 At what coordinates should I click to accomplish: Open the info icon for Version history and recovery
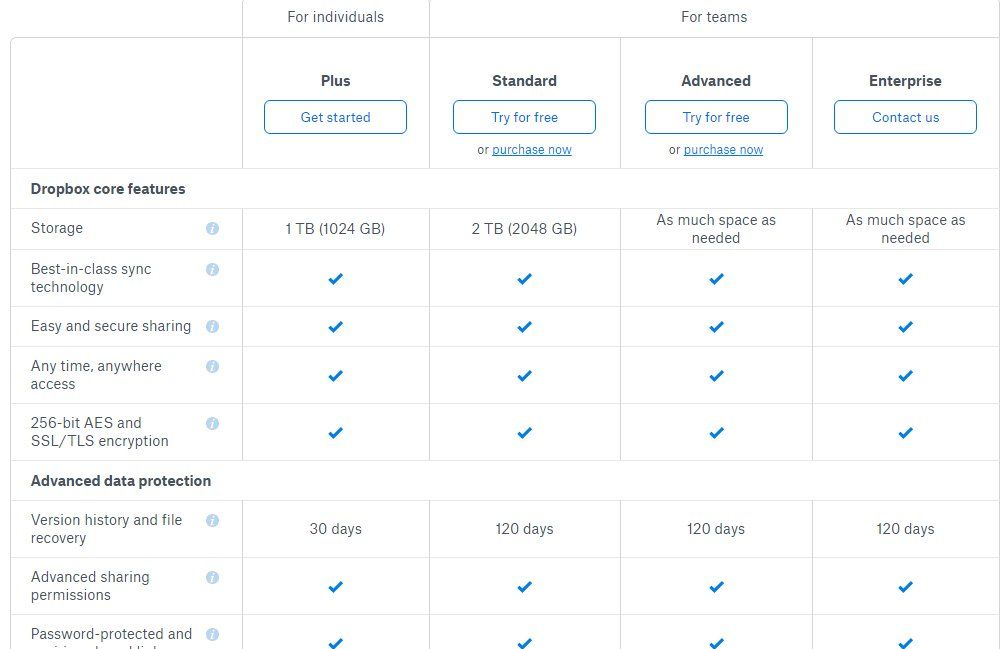212,520
